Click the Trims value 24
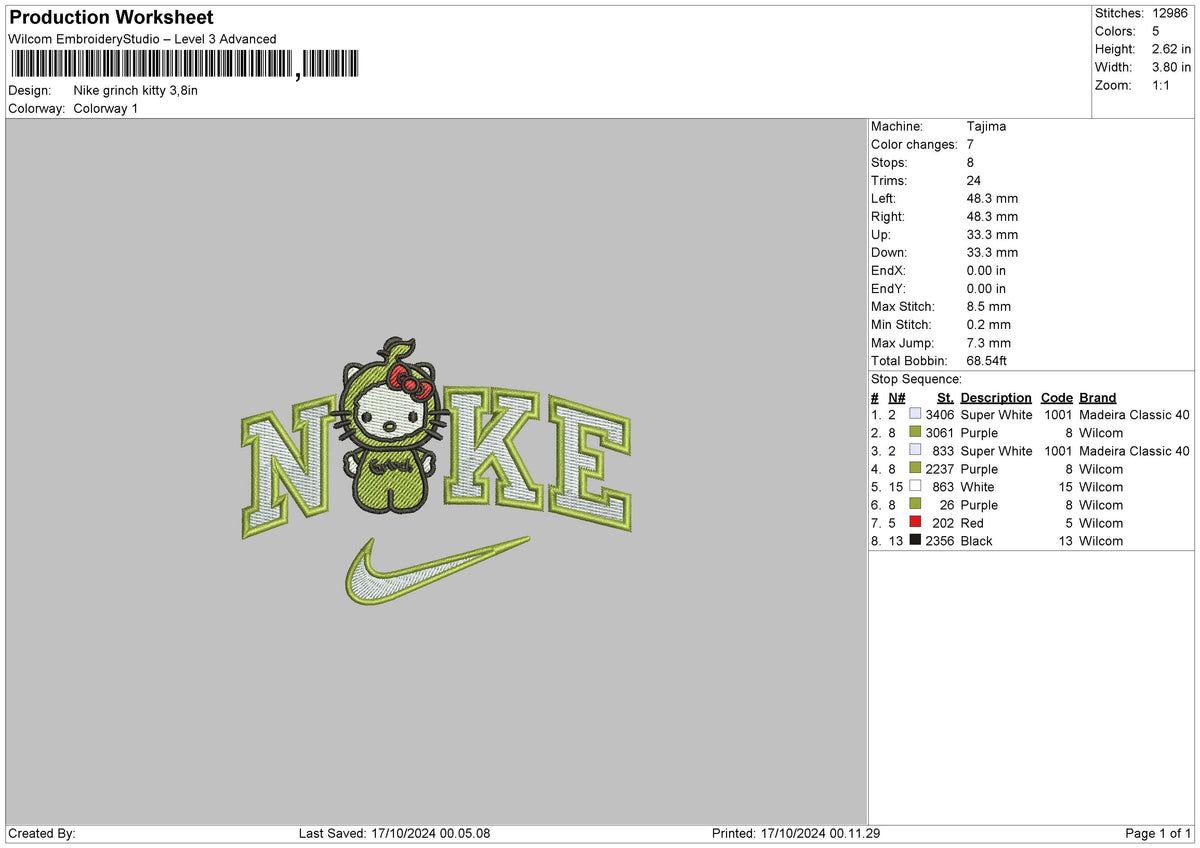This screenshot has width=1200, height=848. (x=975, y=180)
